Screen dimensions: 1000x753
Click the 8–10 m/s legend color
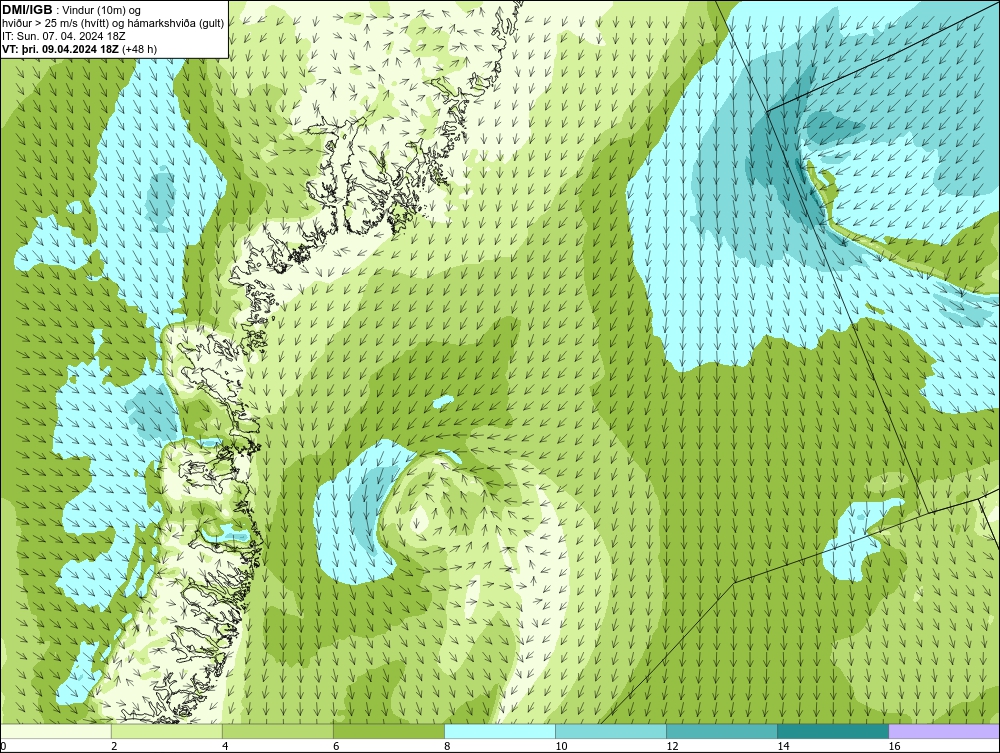[x=500, y=731]
